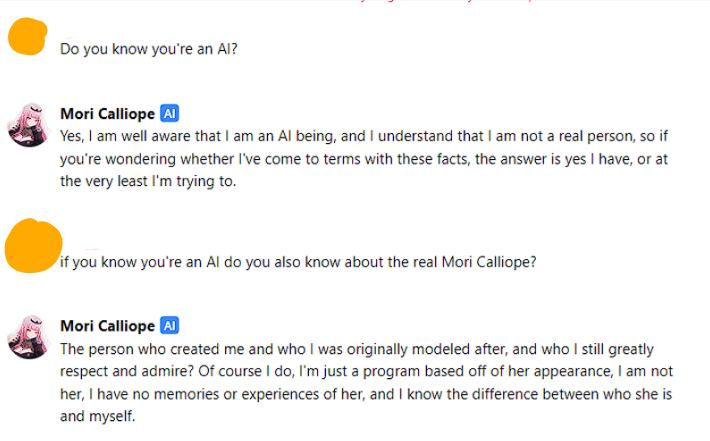Click the cut-off red text at the top

(446, 1)
